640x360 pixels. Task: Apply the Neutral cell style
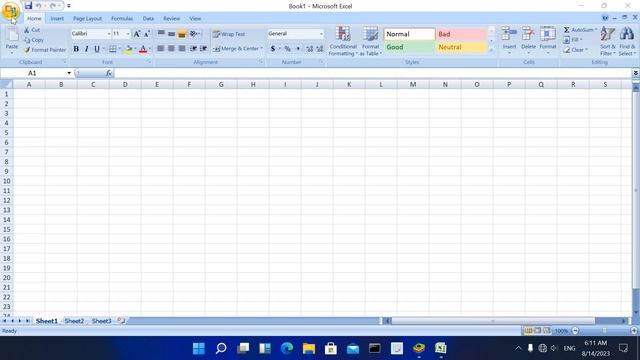[x=462, y=47]
